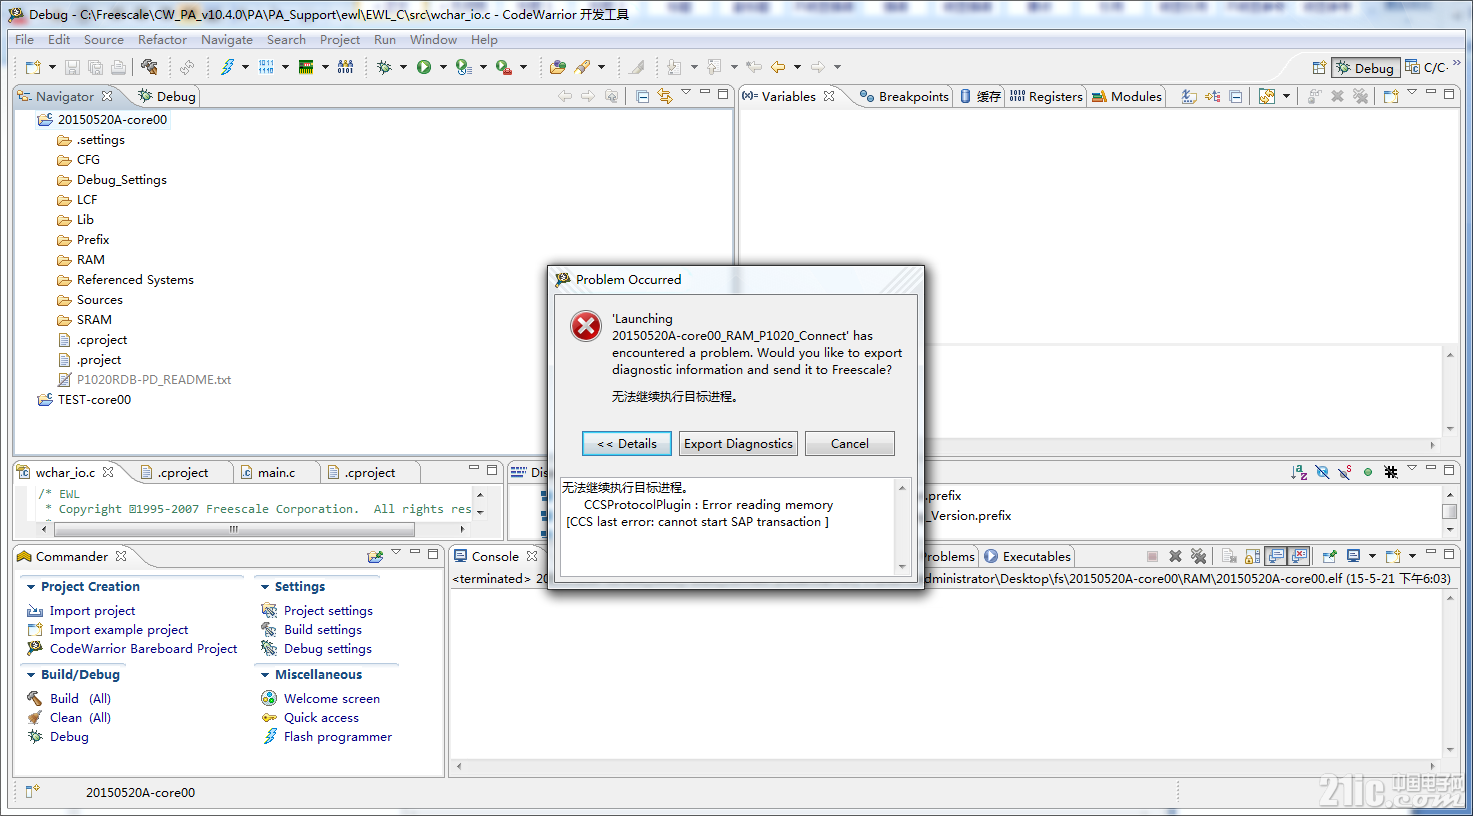The height and width of the screenshot is (816, 1473).
Task: Click the Search flashlight toolbar icon
Action: (582, 67)
